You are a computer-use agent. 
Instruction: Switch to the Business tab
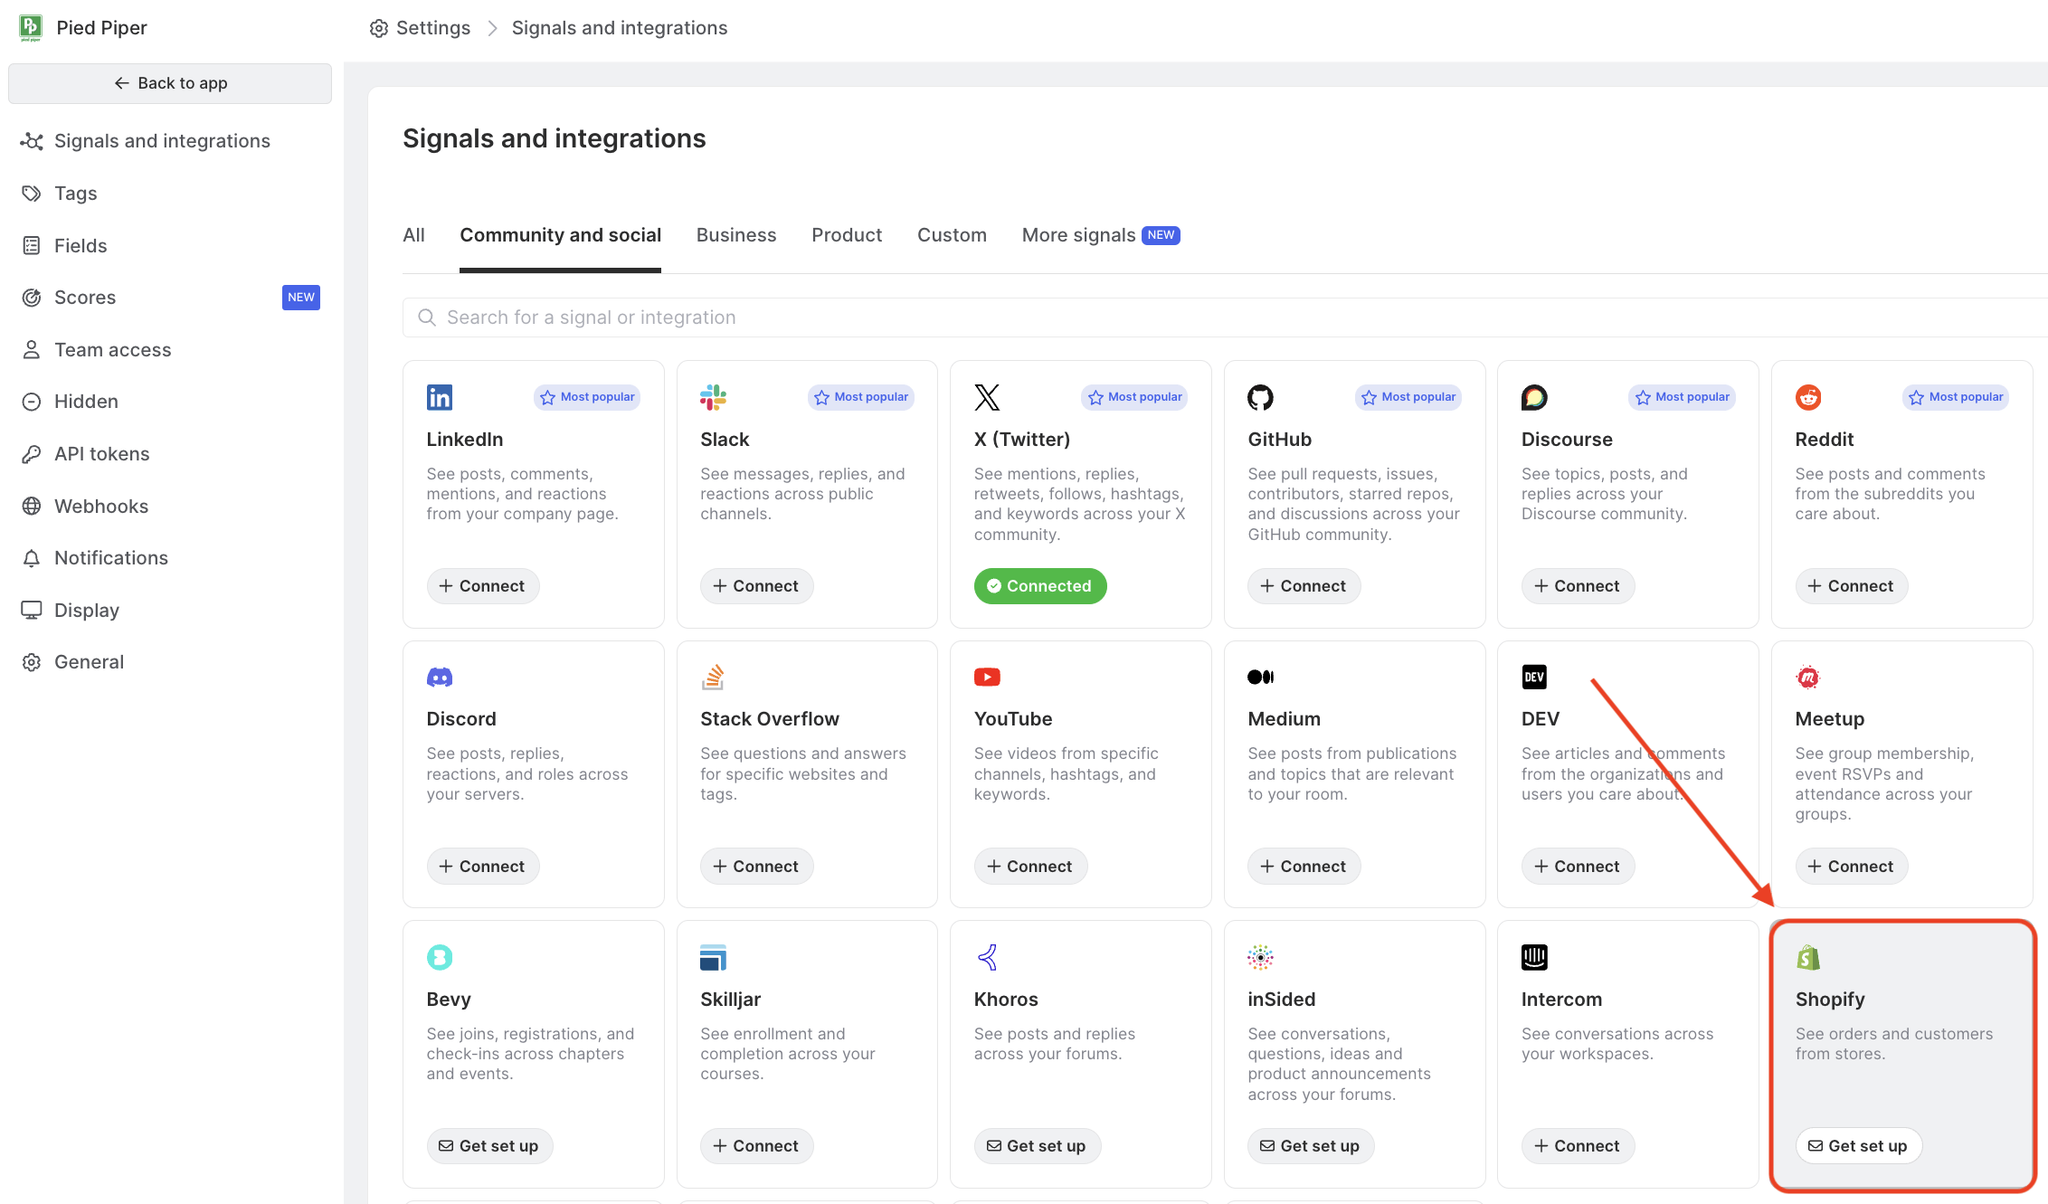pyautogui.click(x=736, y=235)
